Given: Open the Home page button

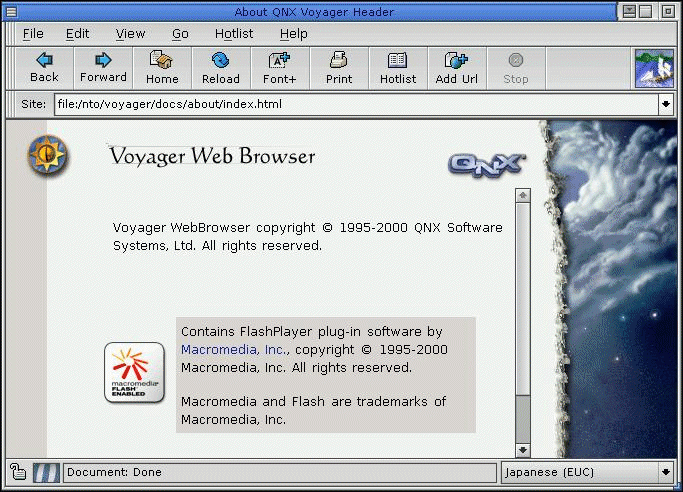Looking at the screenshot, I should tap(162, 68).
